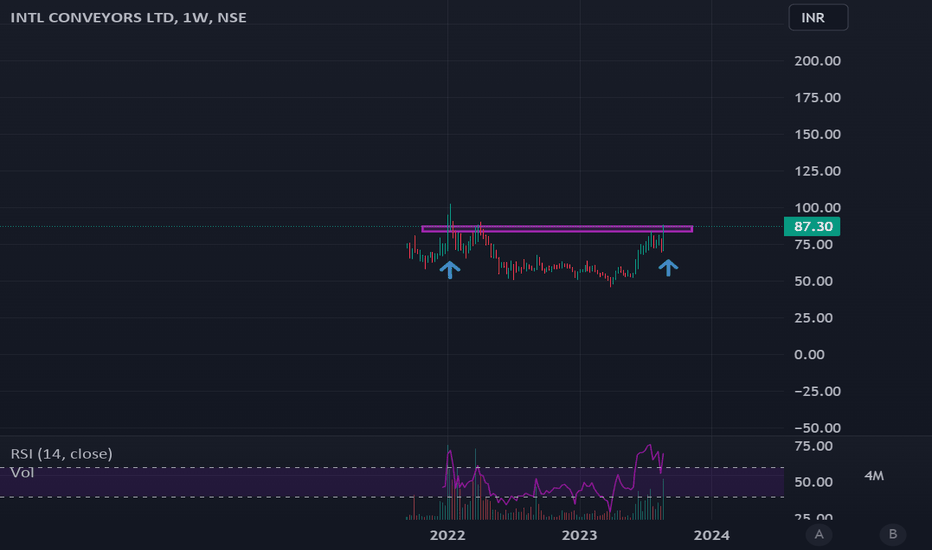Click the 150.00 price axis label
932x550 pixels.
coord(817,134)
